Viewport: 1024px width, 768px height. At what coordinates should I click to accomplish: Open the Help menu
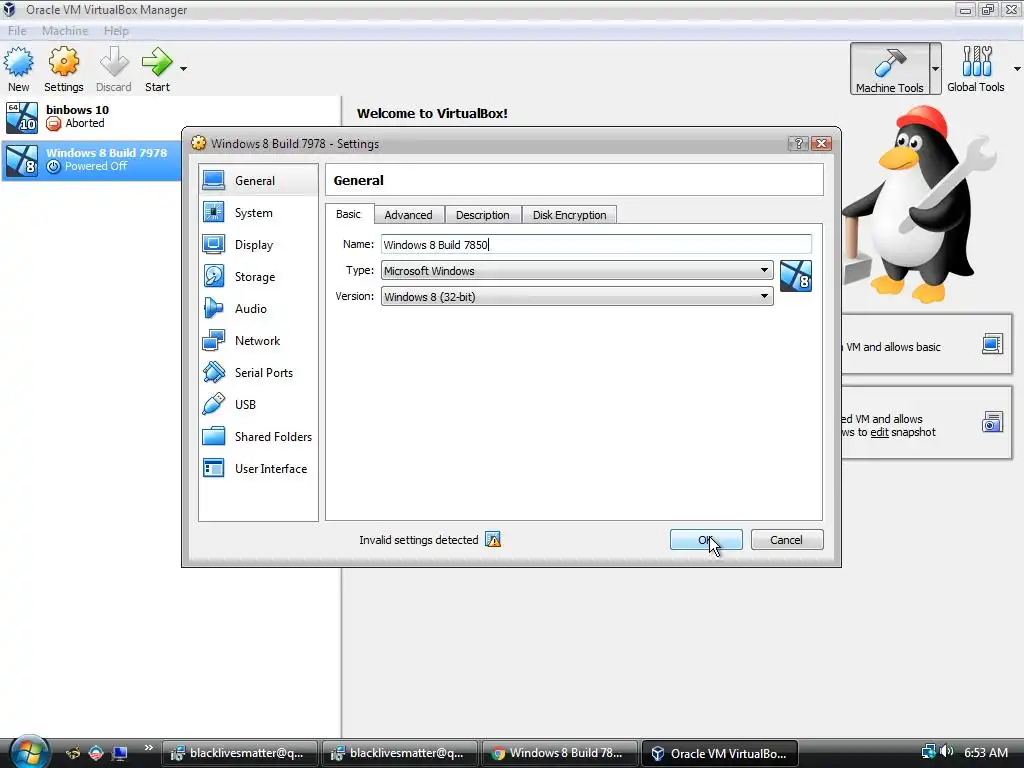116,31
